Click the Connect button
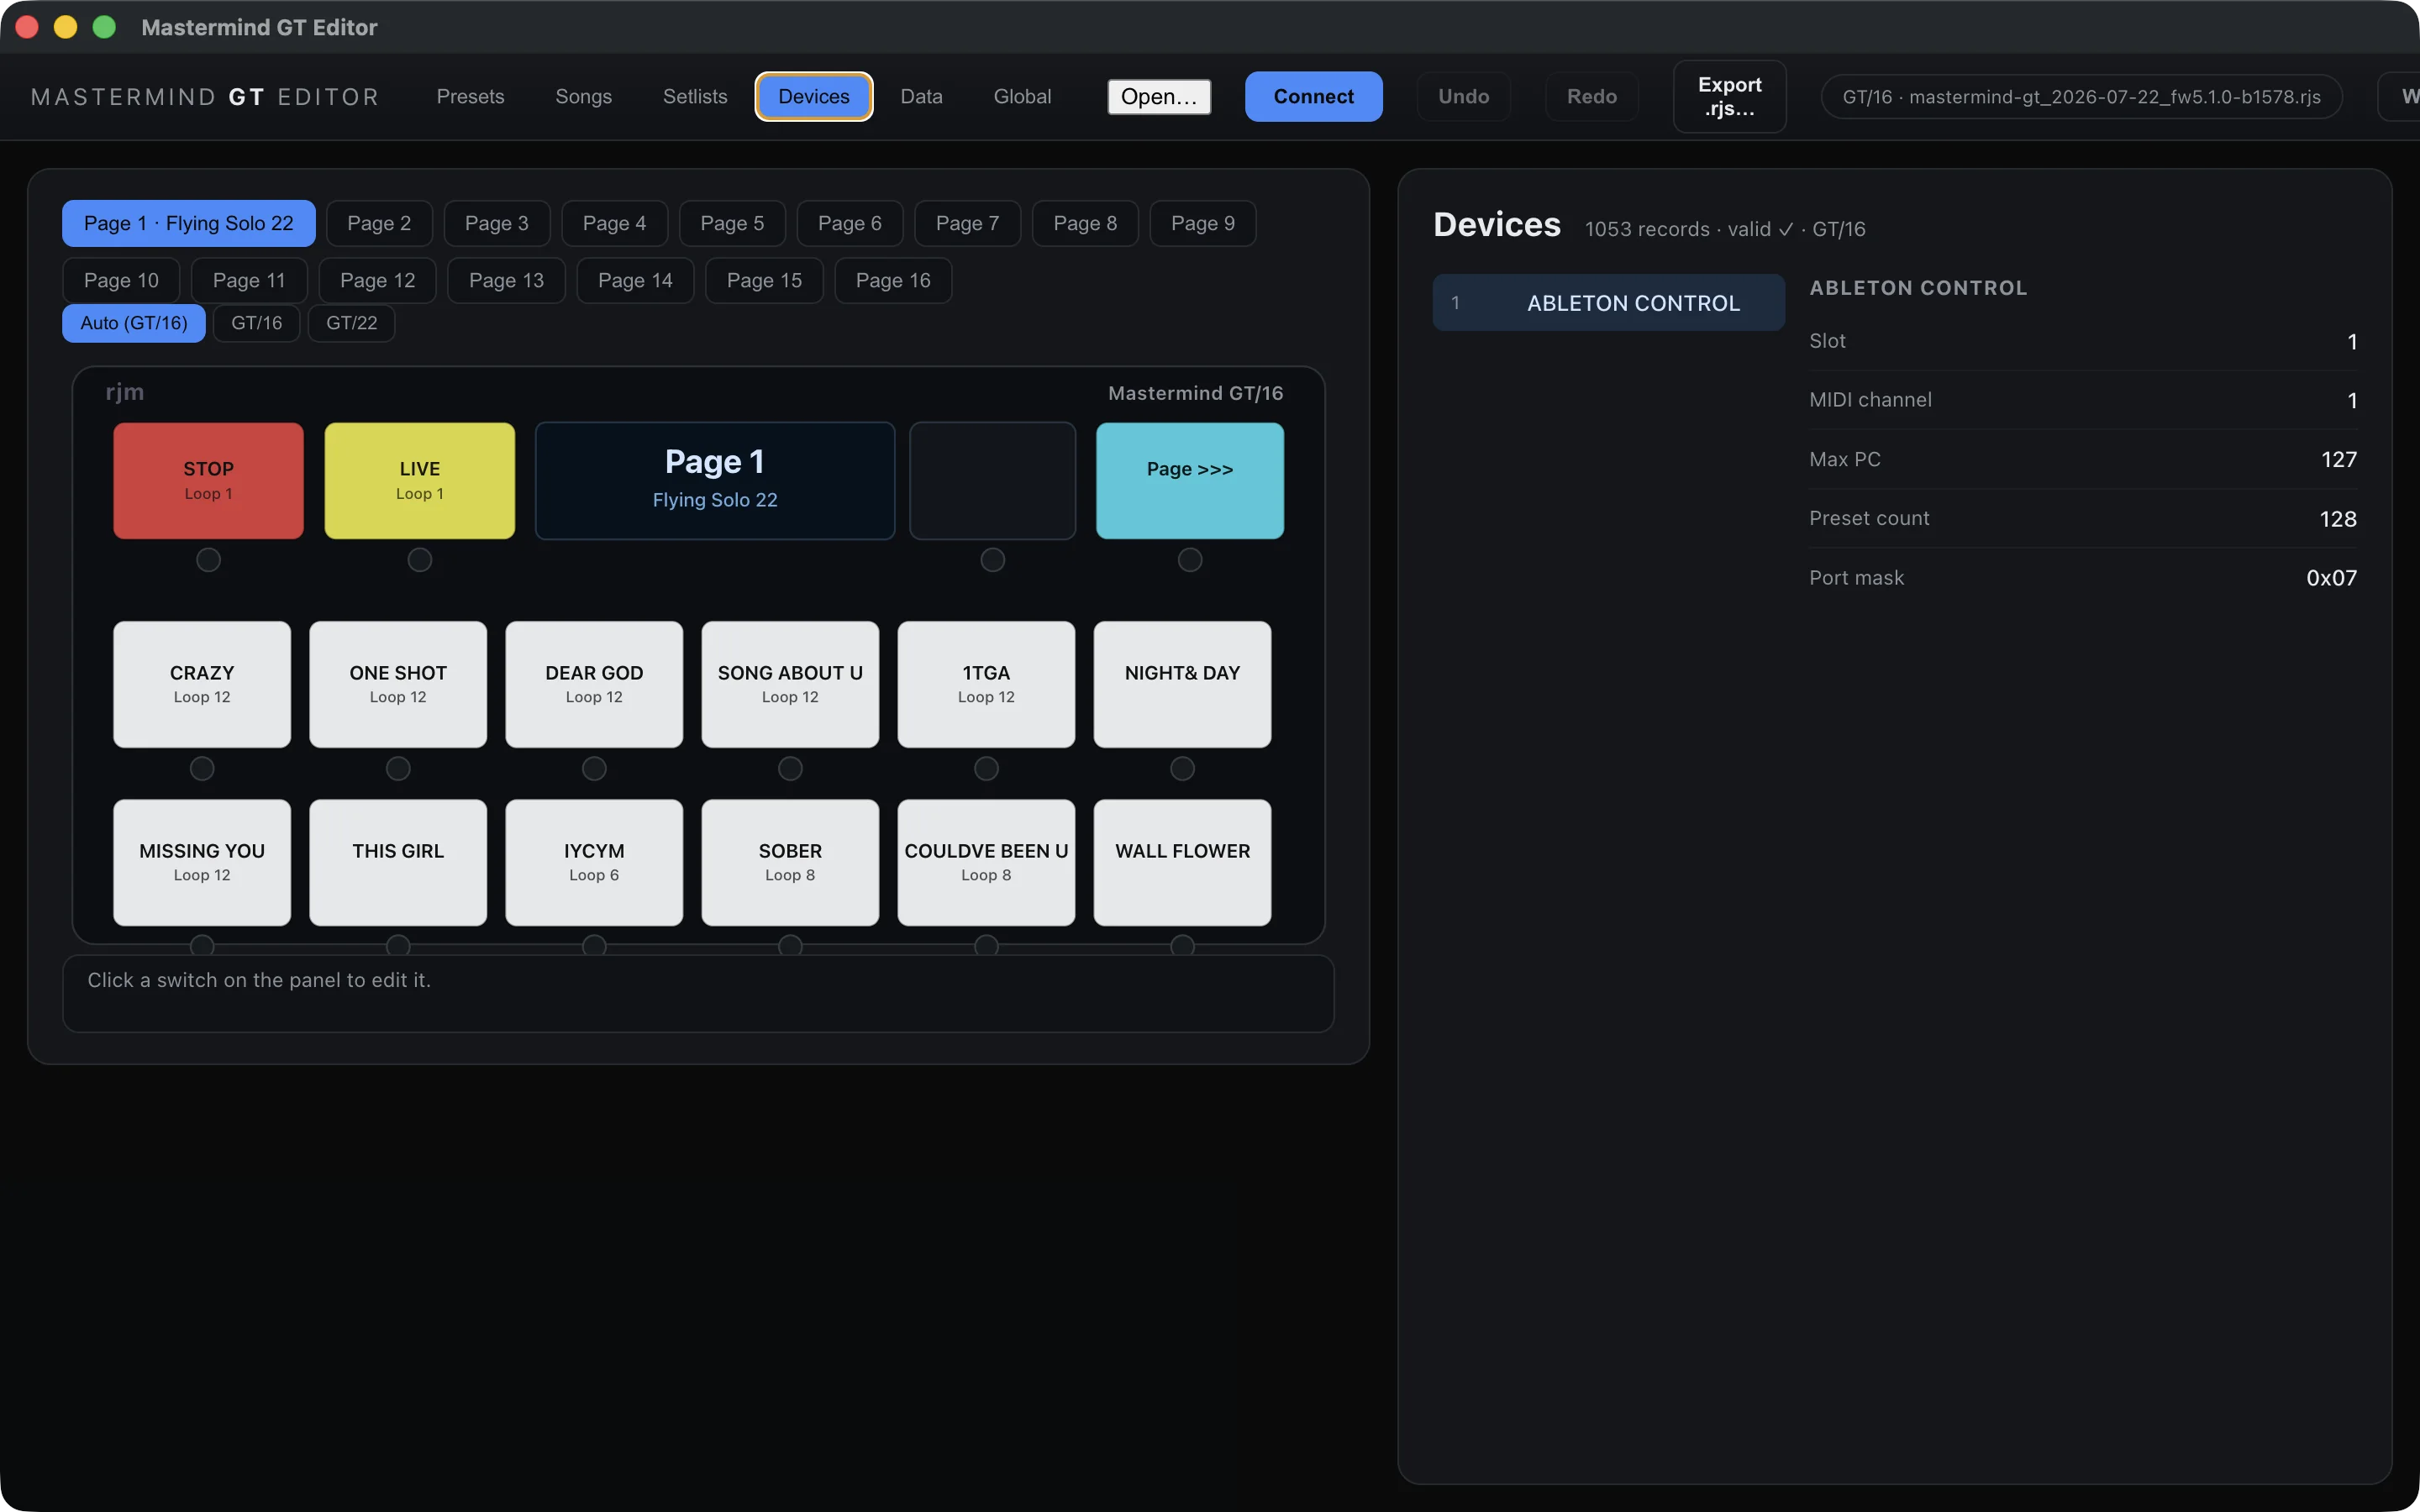This screenshot has height=1512, width=2420. [x=1313, y=96]
